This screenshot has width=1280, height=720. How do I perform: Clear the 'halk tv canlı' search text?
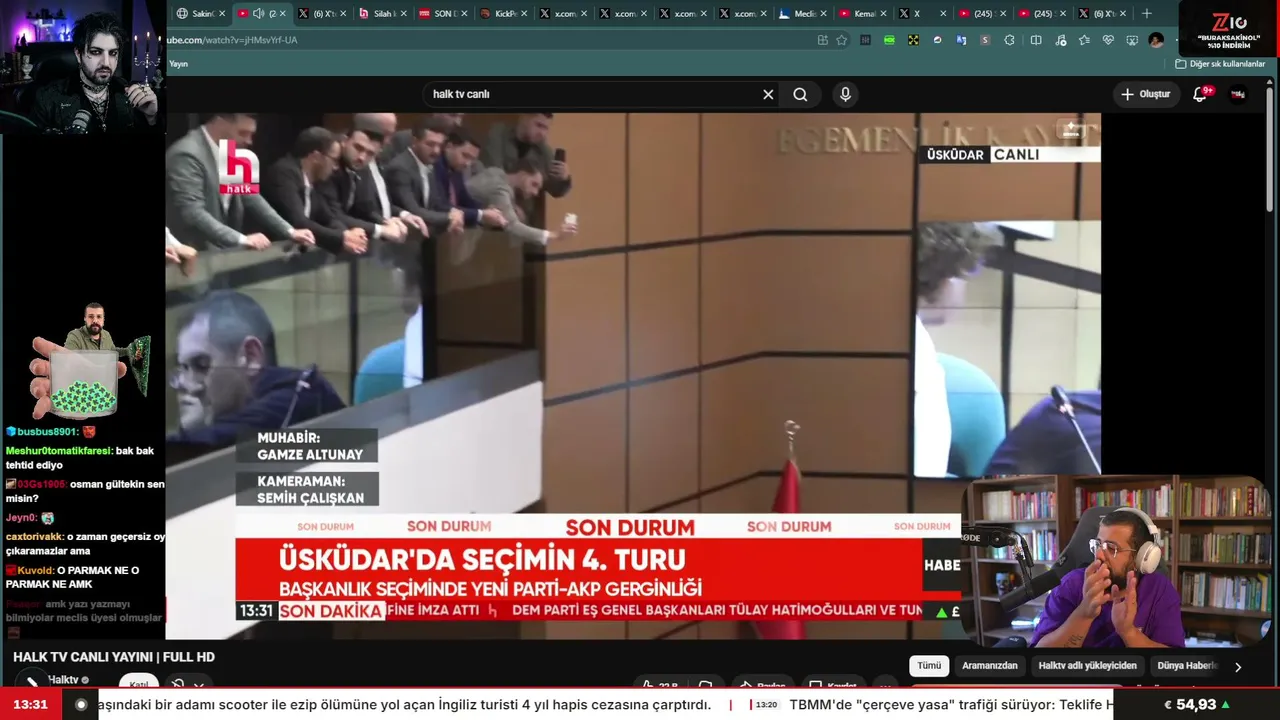768,94
